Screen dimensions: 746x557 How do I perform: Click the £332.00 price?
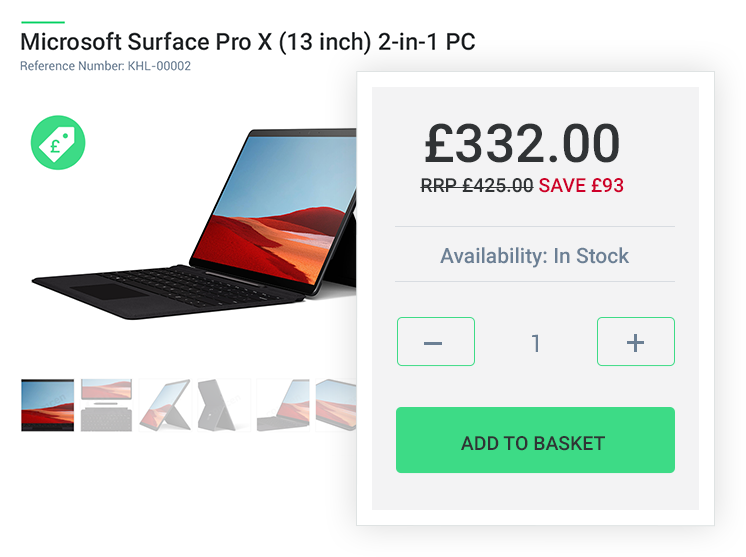pyautogui.click(x=522, y=143)
